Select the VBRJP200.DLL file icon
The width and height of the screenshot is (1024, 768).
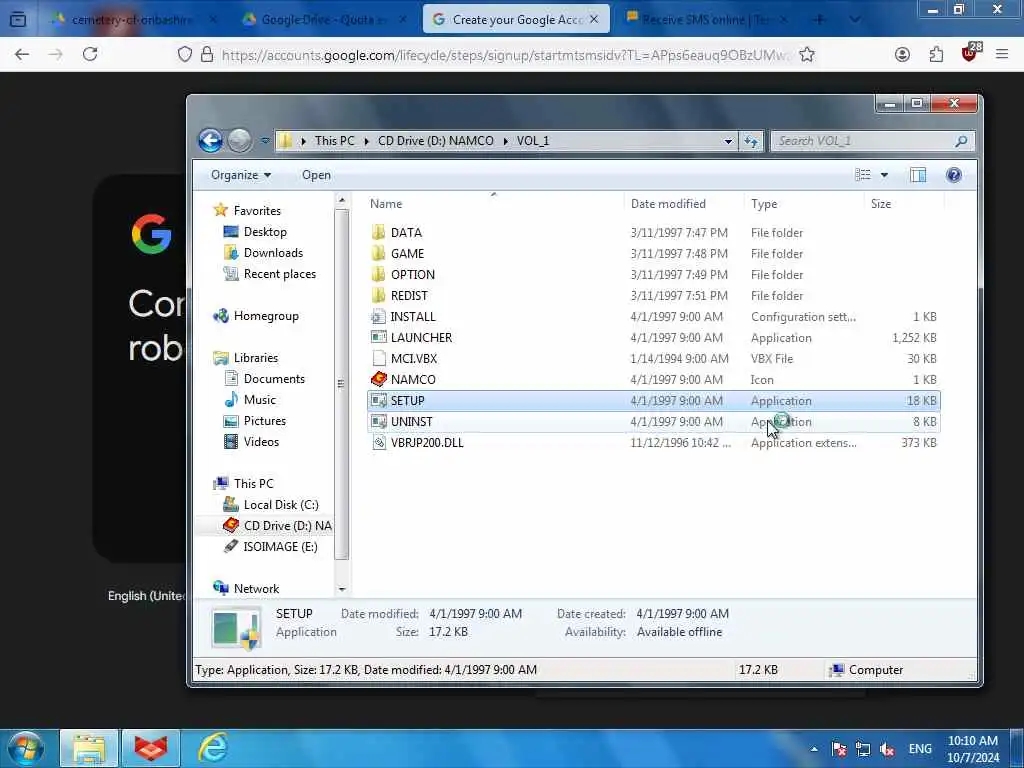click(x=379, y=443)
